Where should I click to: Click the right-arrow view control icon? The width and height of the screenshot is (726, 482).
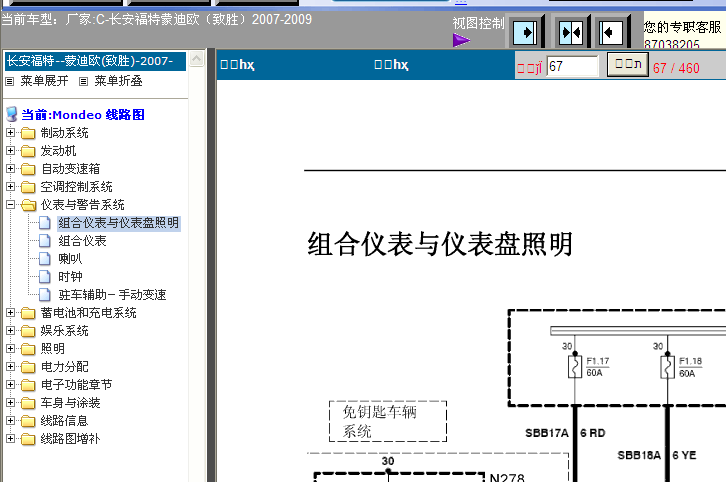click(525, 33)
